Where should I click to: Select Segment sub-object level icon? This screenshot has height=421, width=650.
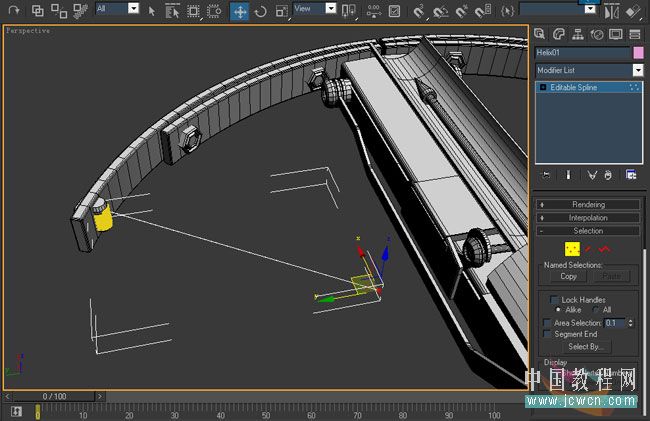588,249
